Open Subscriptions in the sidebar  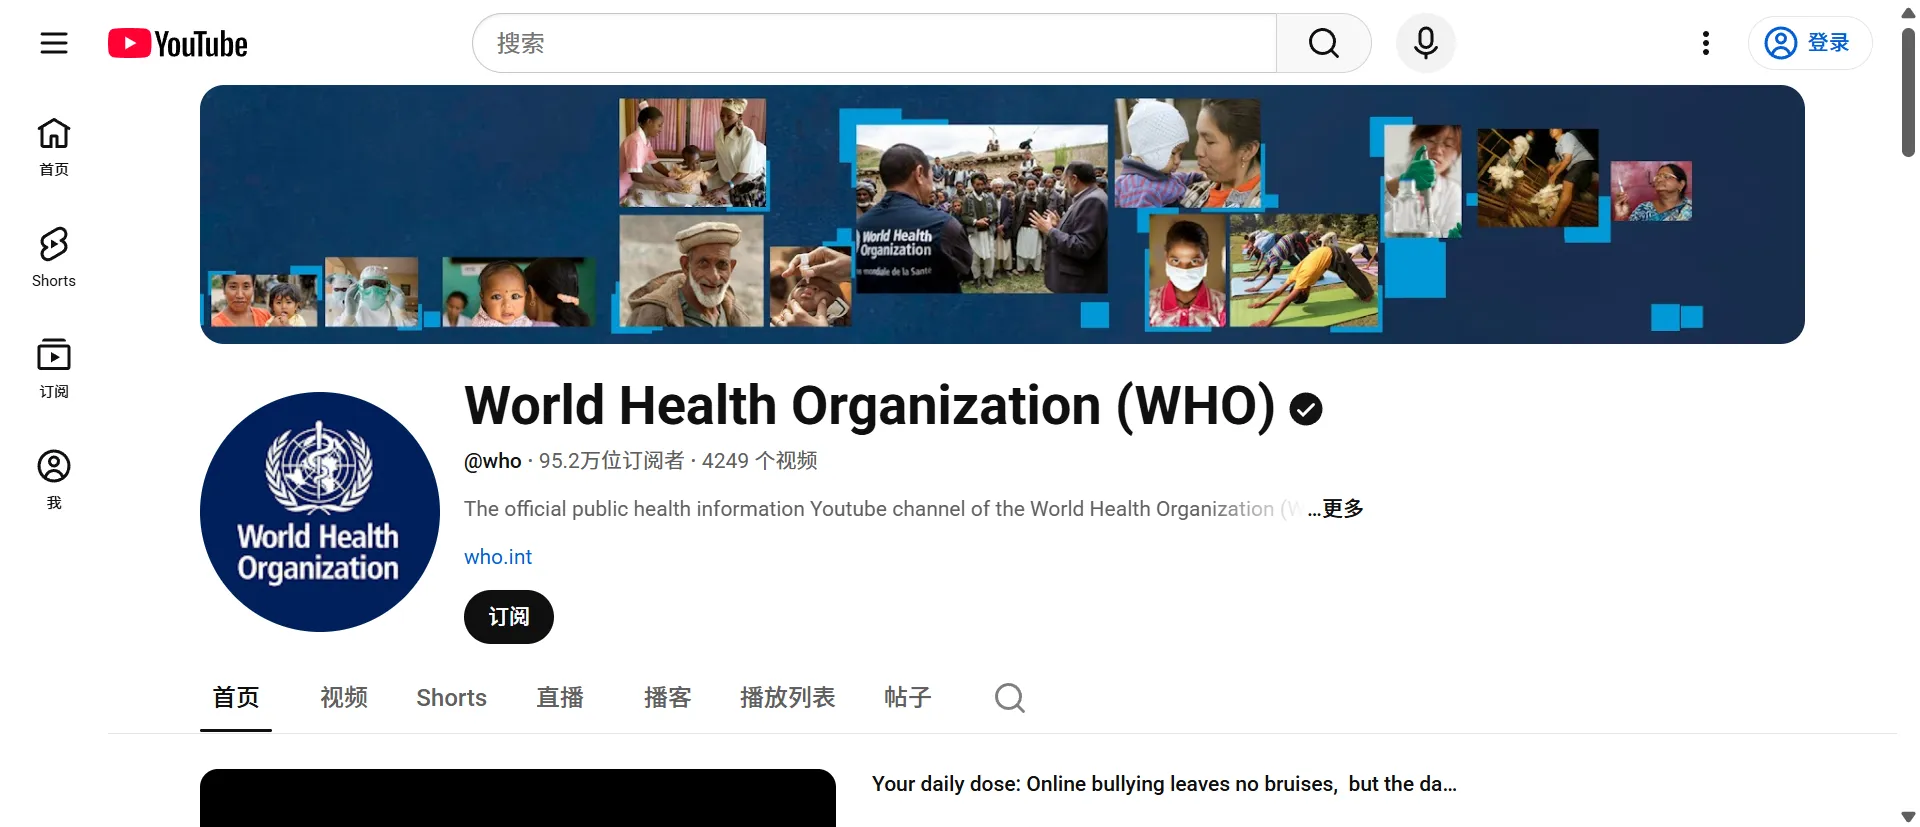(x=54, y=368)
